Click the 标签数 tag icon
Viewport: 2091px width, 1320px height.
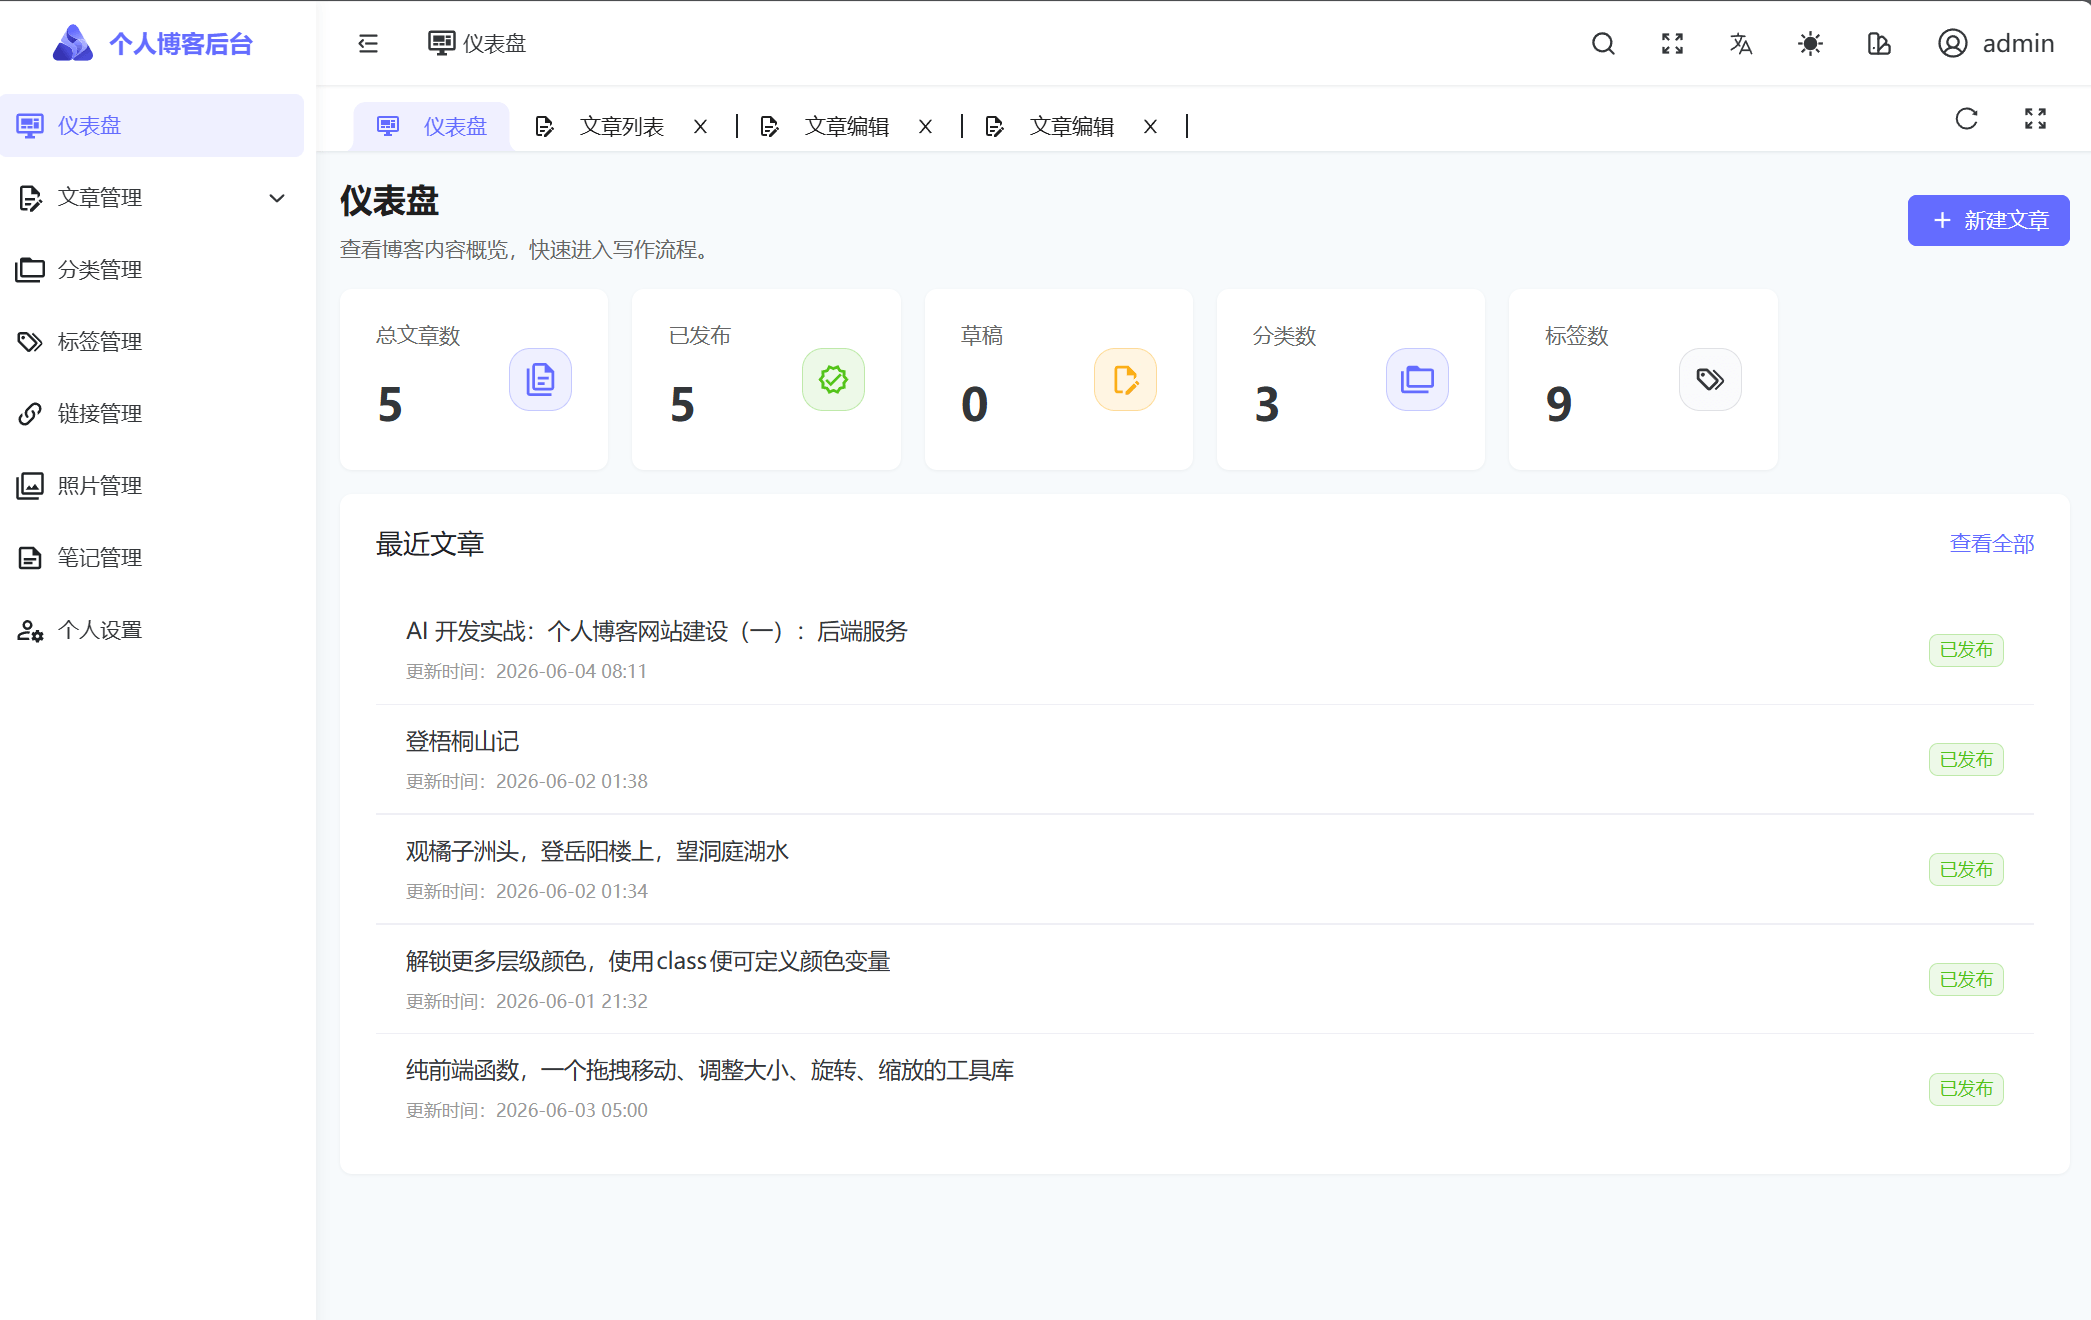click(x=1710, y=379)
